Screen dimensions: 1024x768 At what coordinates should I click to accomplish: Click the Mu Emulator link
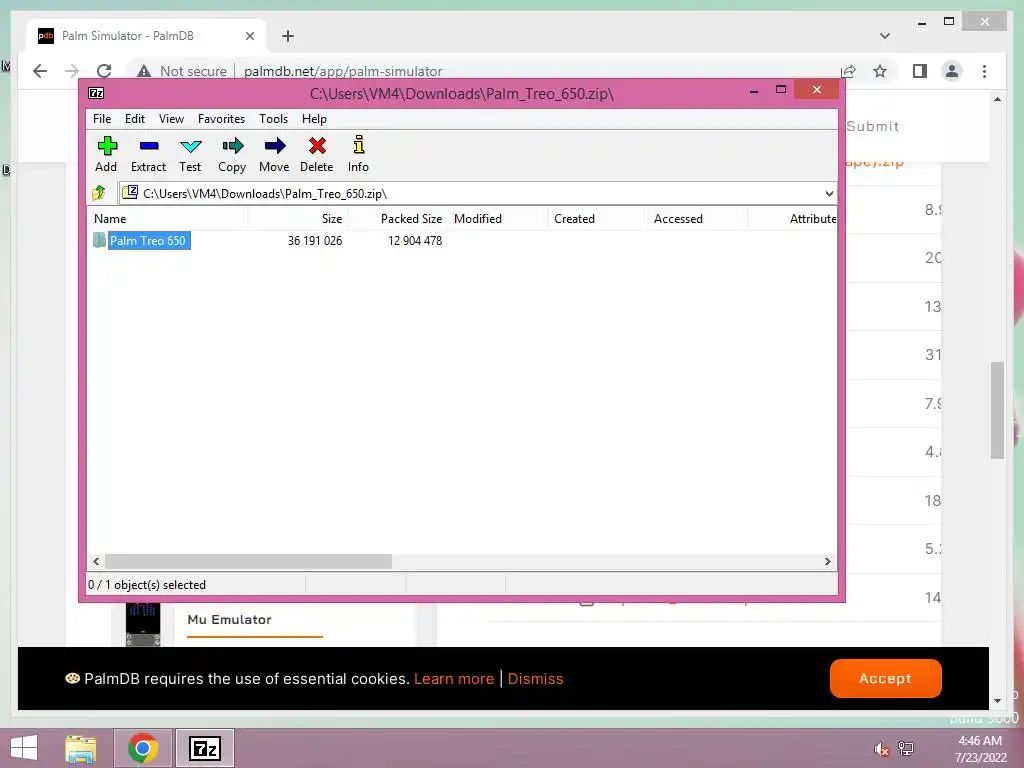(229, 619)
